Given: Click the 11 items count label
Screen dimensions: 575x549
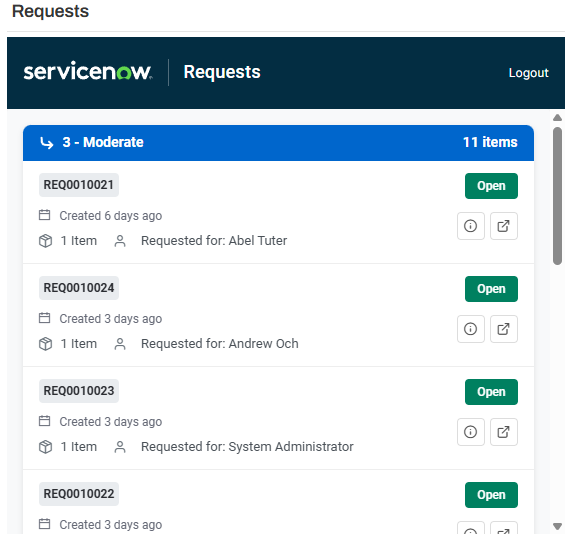Looking at the screenshot, I should pyautogui.click(x=490, y=142).
